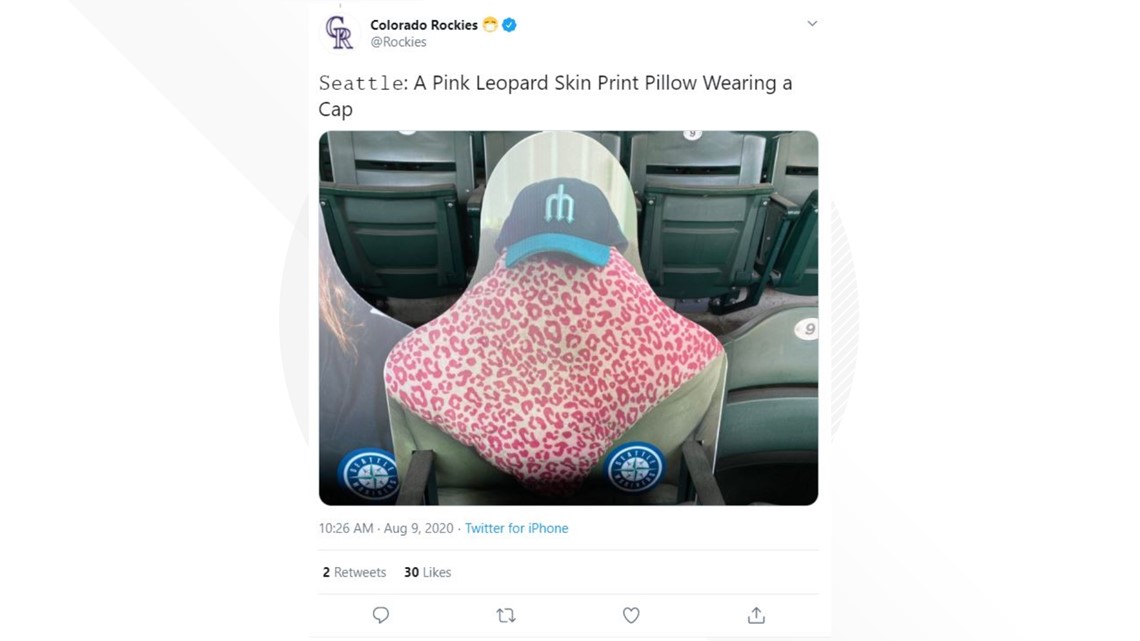
Task: Click the 10:26 AM Aug 9, 2020 timestamp
Action: tap(386, 528)
